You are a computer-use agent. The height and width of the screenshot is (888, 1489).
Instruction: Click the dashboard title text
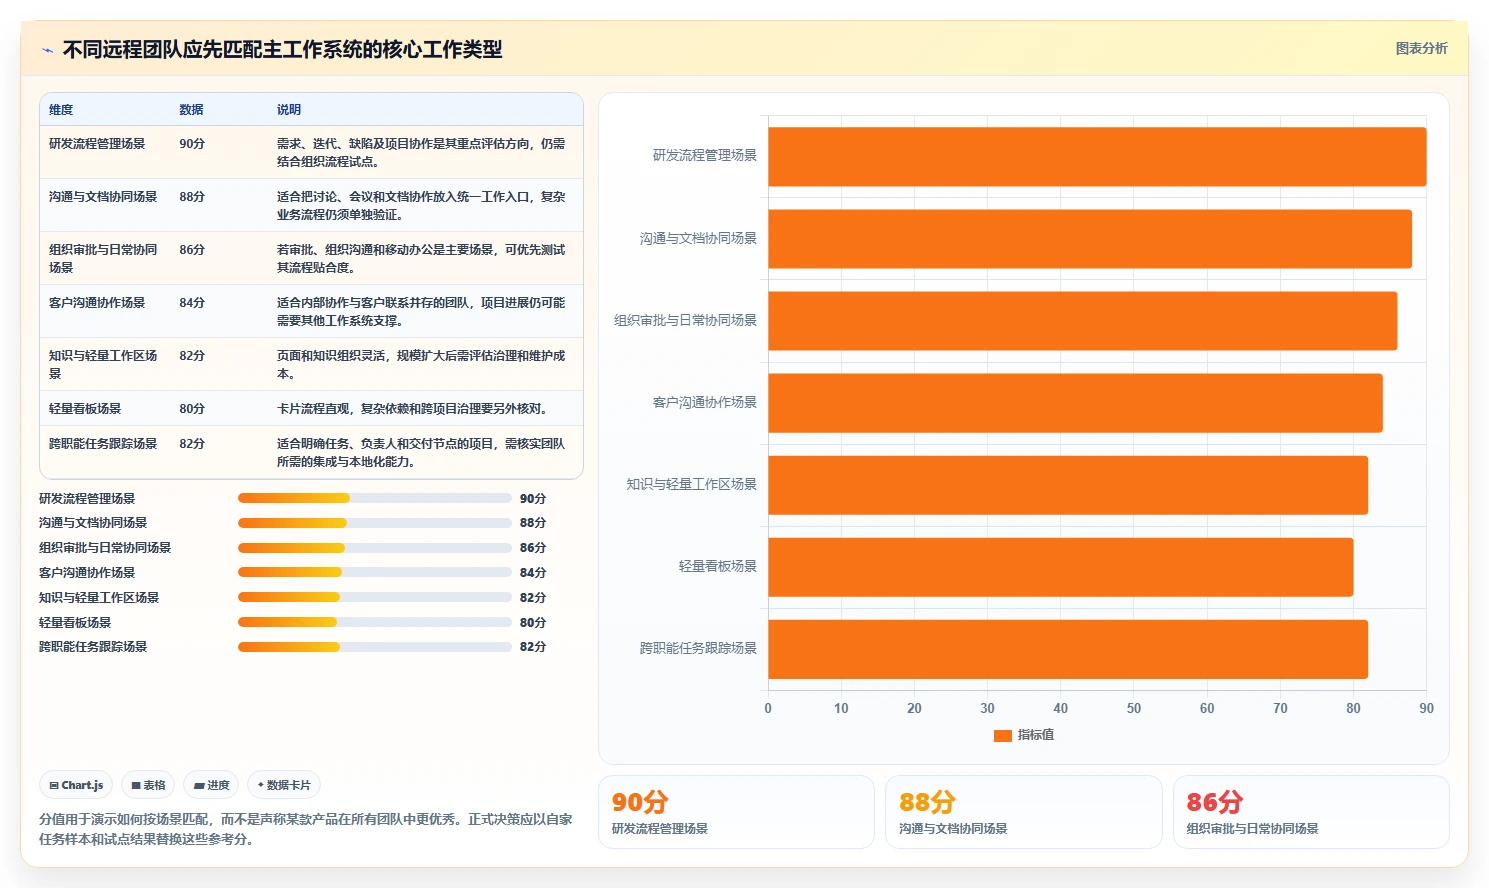coord(283,50)
